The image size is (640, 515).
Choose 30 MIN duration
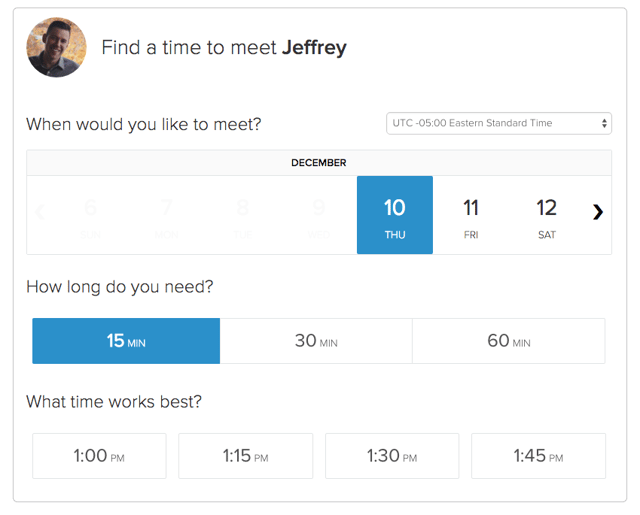(x=316, y=341)
